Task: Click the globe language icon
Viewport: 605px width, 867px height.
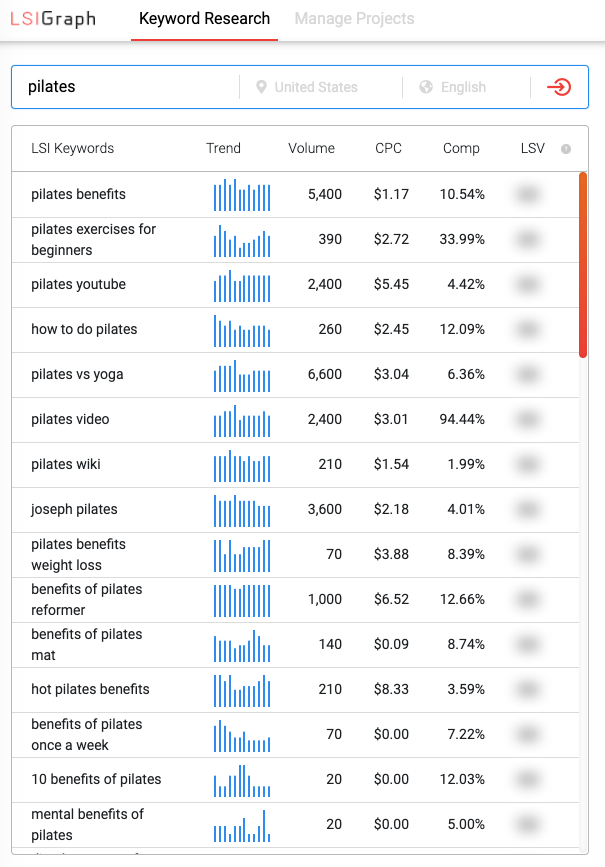Action: pos(426,87)
